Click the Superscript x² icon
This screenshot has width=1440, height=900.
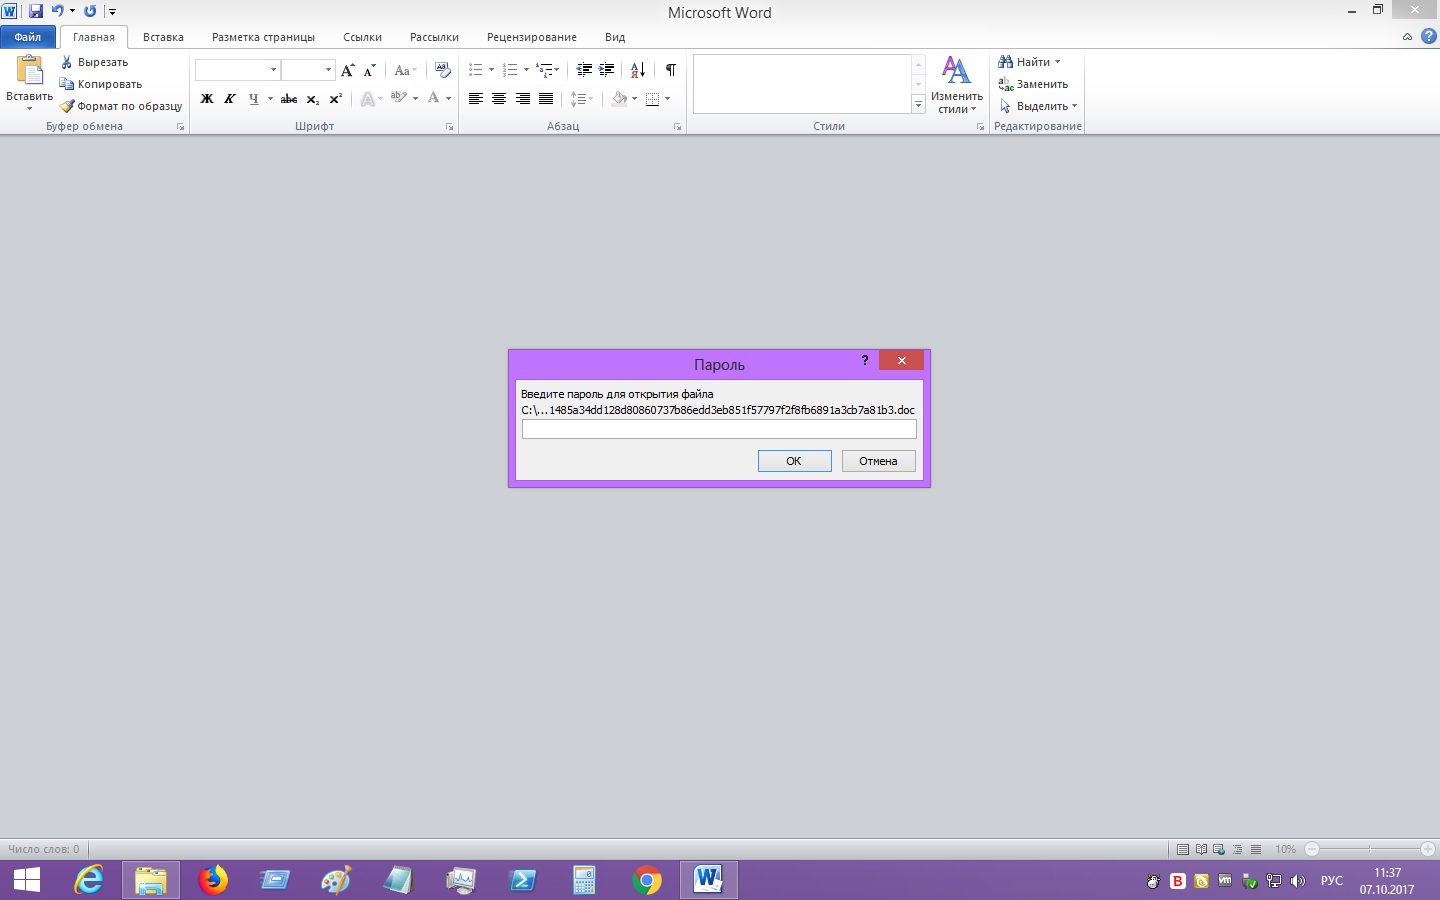click(x=336, y=99)
